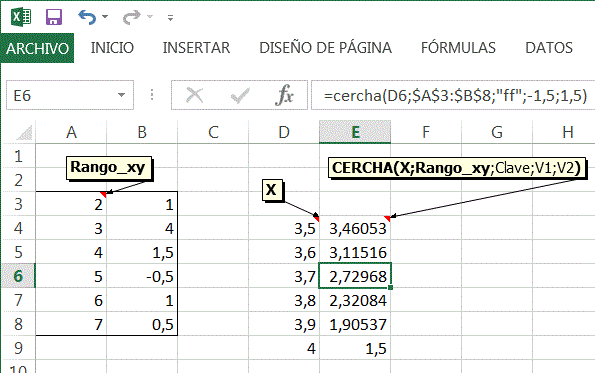The width and height of the screenshot is (595, 373).
Task: Select column F header
Action: pos(426,132)
